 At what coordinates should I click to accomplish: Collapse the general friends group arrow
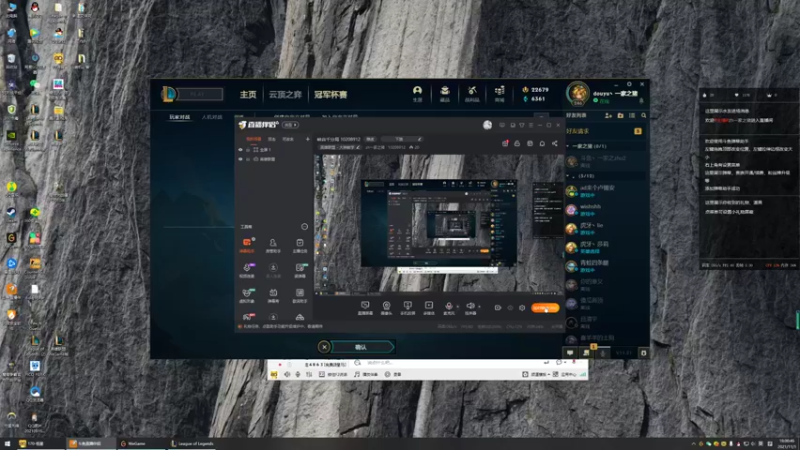click(568, 176)
